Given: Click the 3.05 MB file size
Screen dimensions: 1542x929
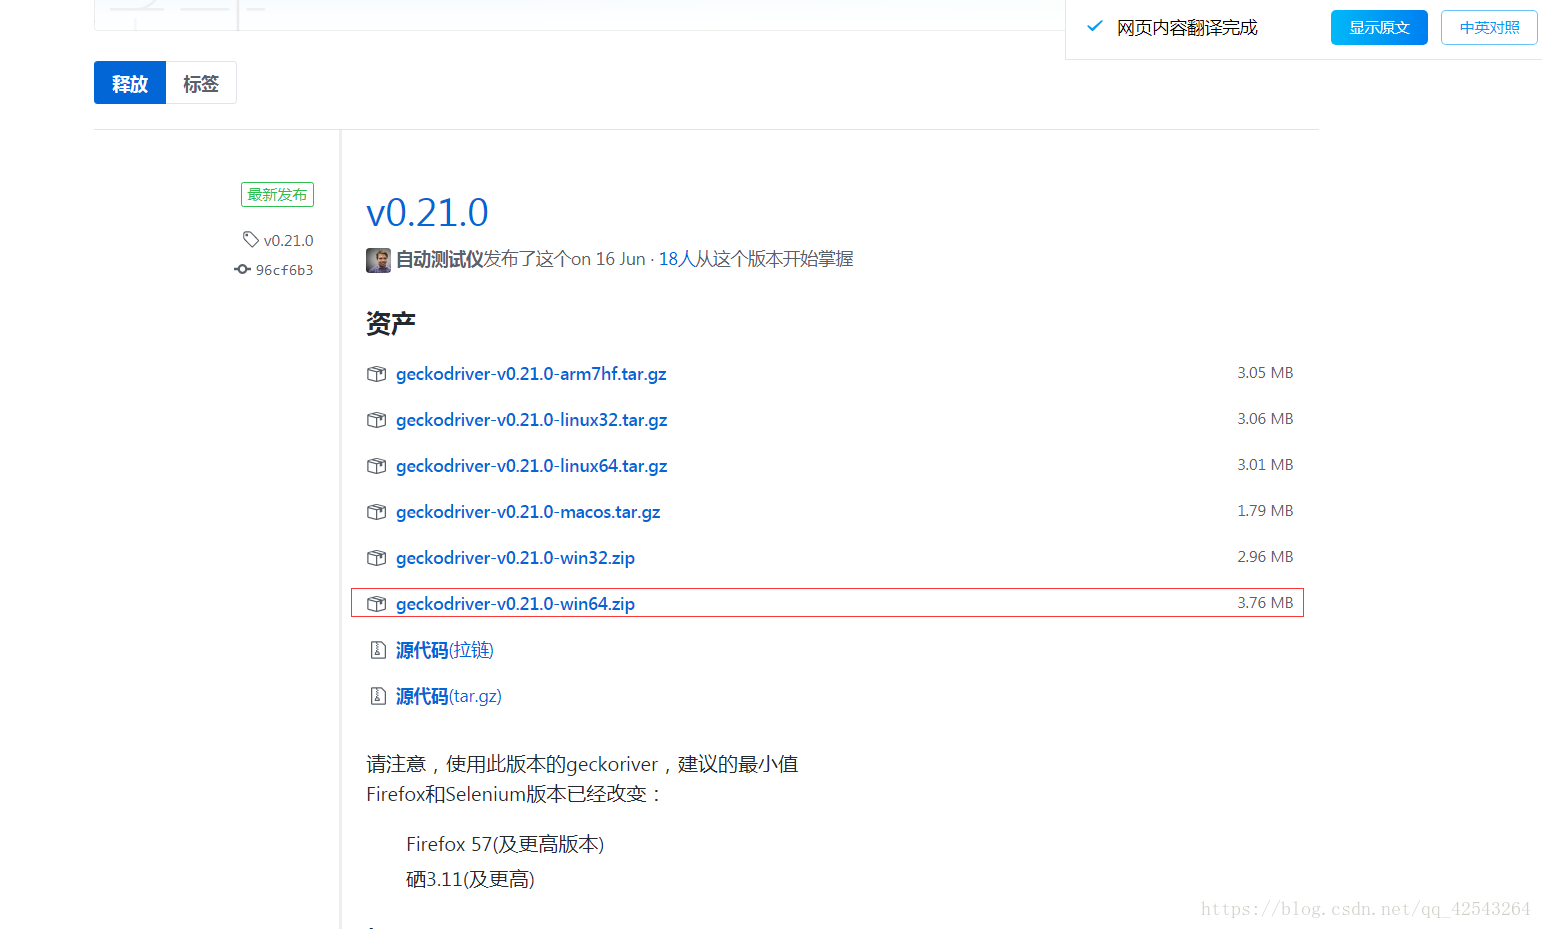Looking at the screenshot, I should click(x=1265, y=373).
